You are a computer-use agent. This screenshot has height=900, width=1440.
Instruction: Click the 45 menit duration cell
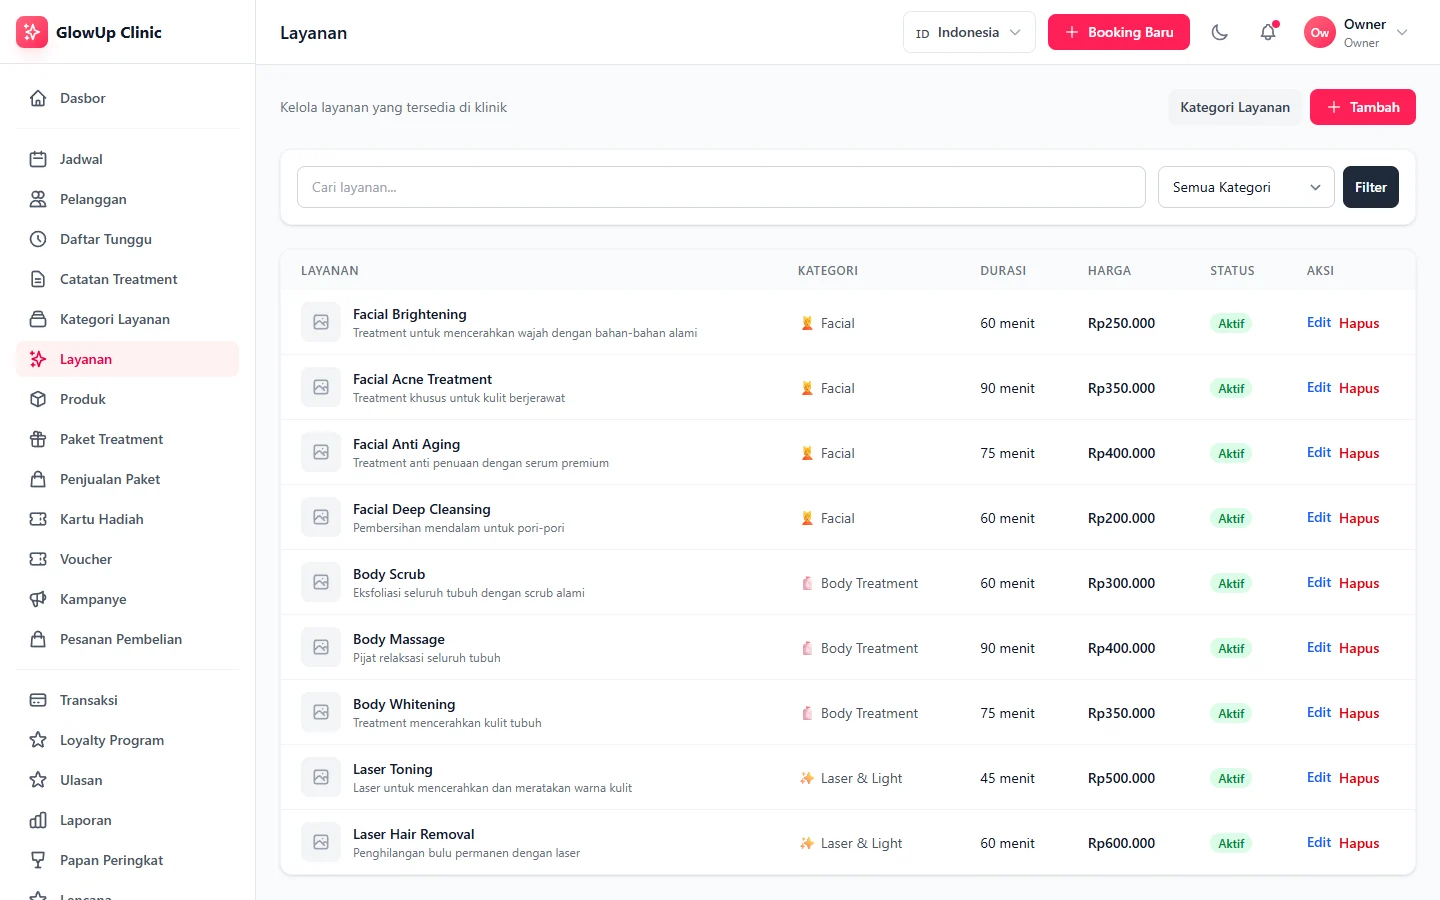coord(1007,778)
